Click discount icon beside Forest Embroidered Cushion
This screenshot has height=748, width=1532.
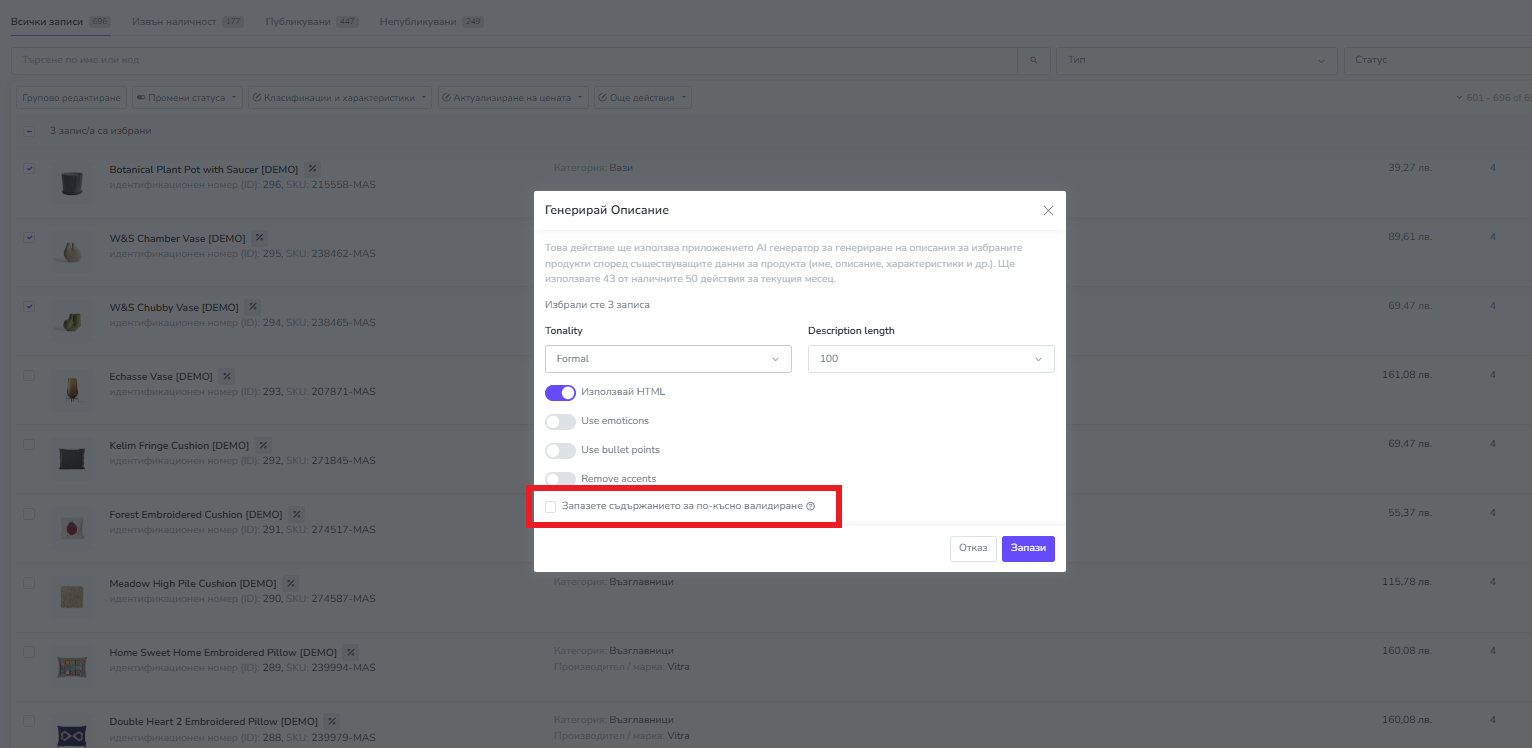pyautogui.click(x=297, y=514)
